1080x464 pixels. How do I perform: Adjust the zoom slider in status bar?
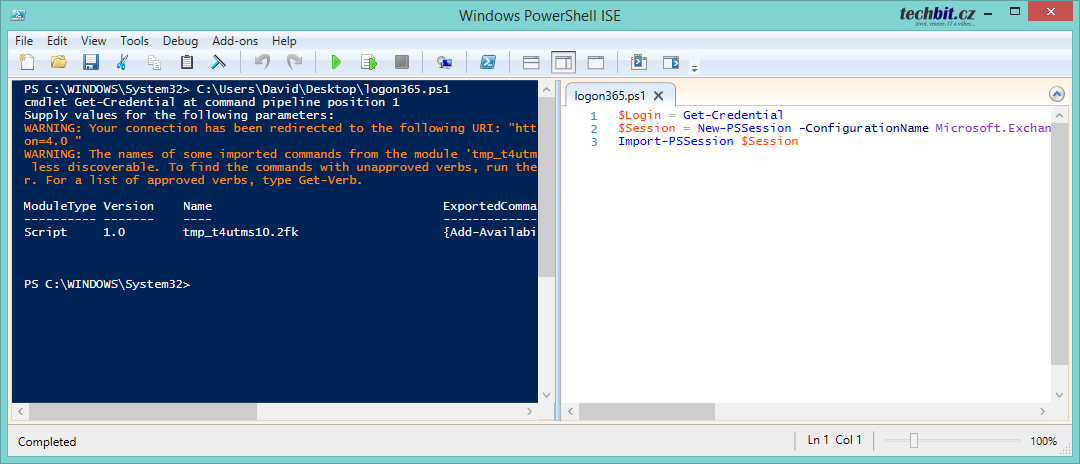click(913, 441)
